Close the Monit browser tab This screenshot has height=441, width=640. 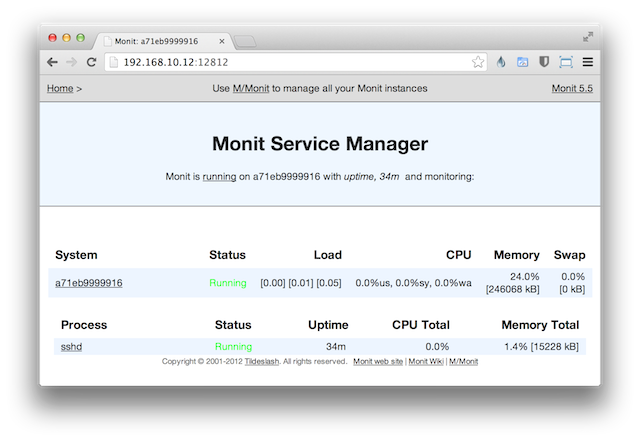(222, 41)
